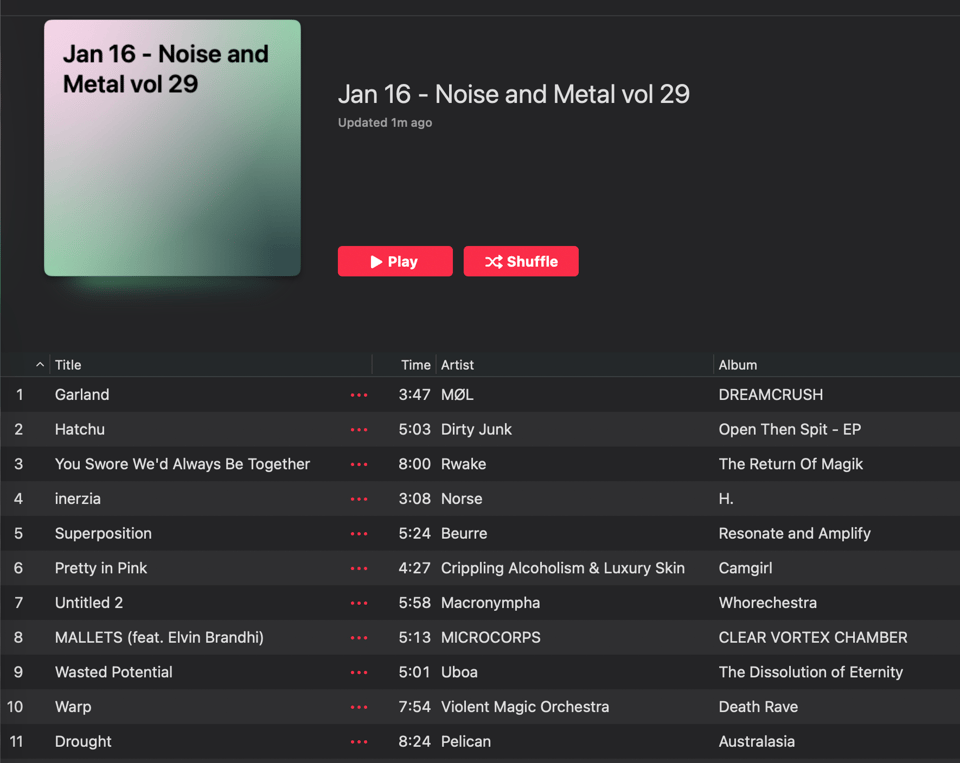Sort tracks by Artist column header
The image size is (960, 763).
pyautogui.click(x=458, y=365)
